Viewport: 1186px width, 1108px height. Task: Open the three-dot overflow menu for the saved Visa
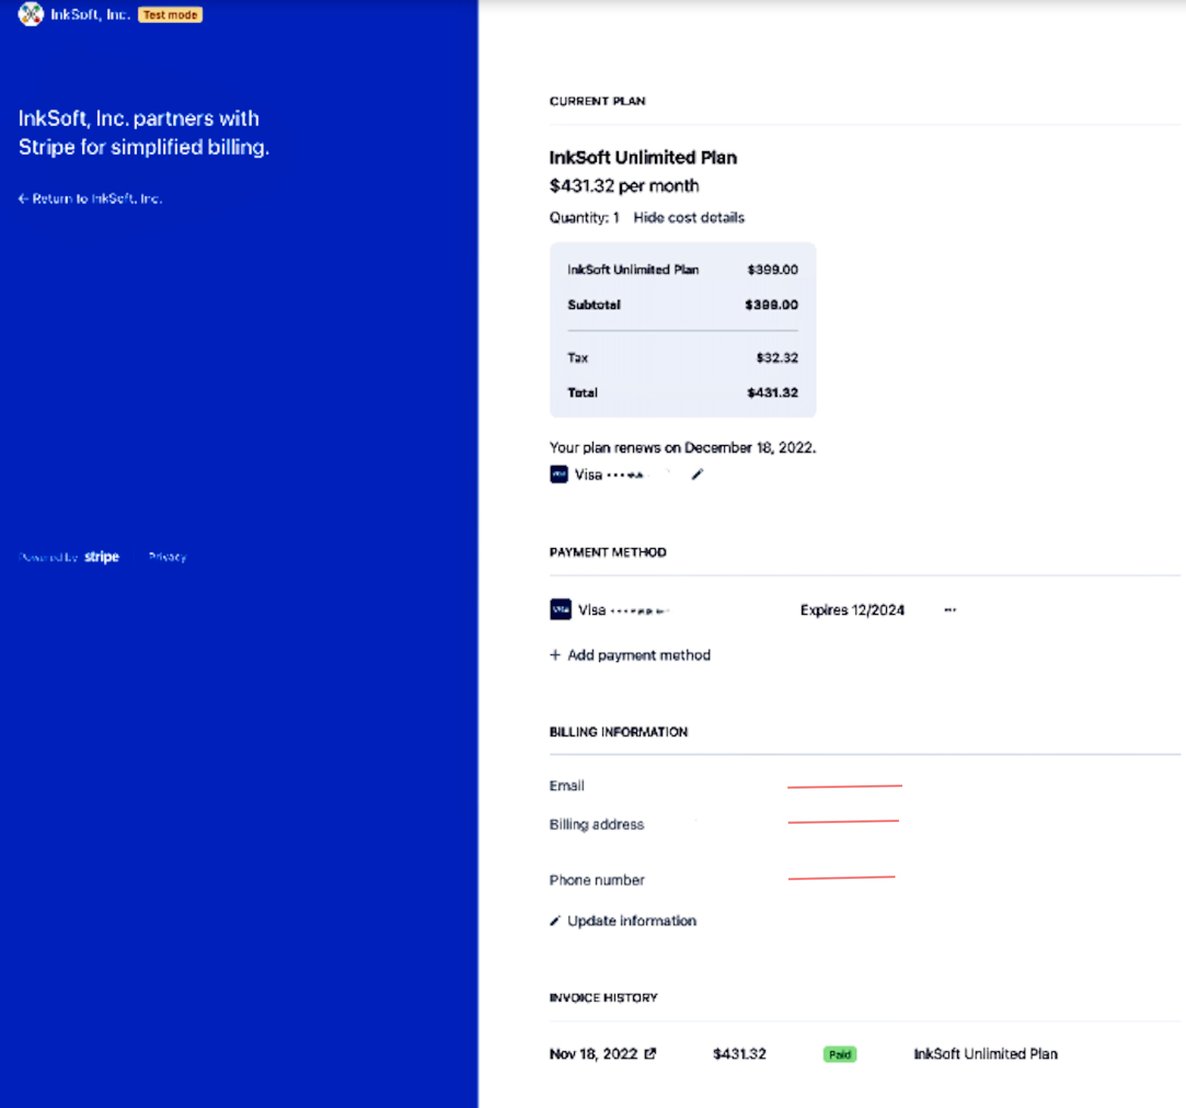949,609
